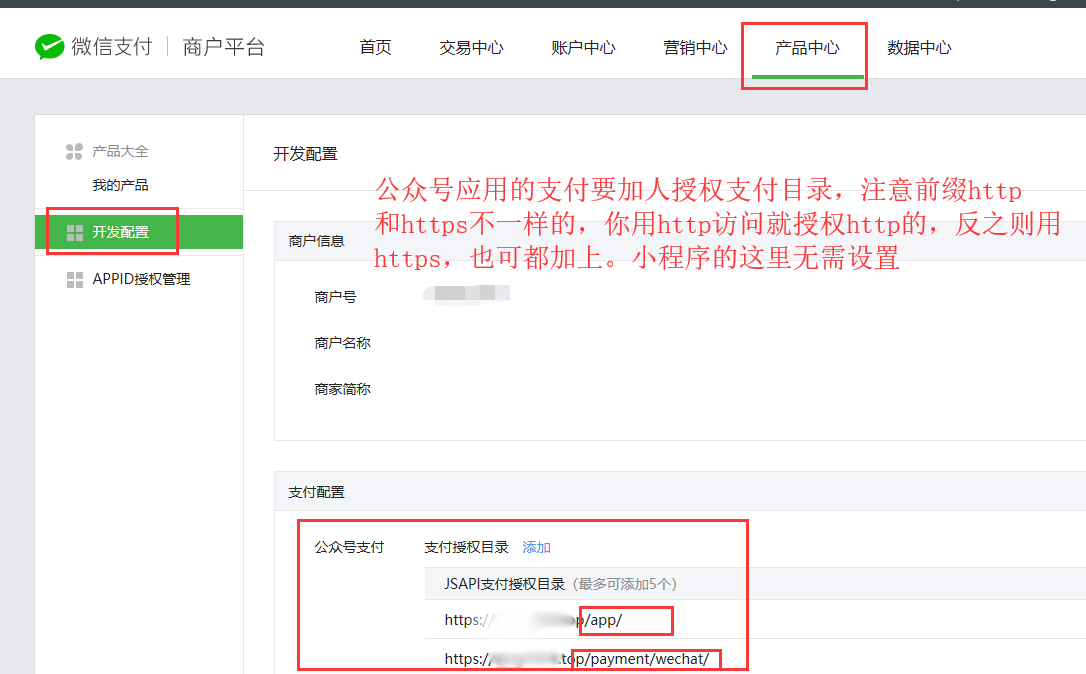
Task: Click the 商户平台 title text
Action: tap(224, 47)
